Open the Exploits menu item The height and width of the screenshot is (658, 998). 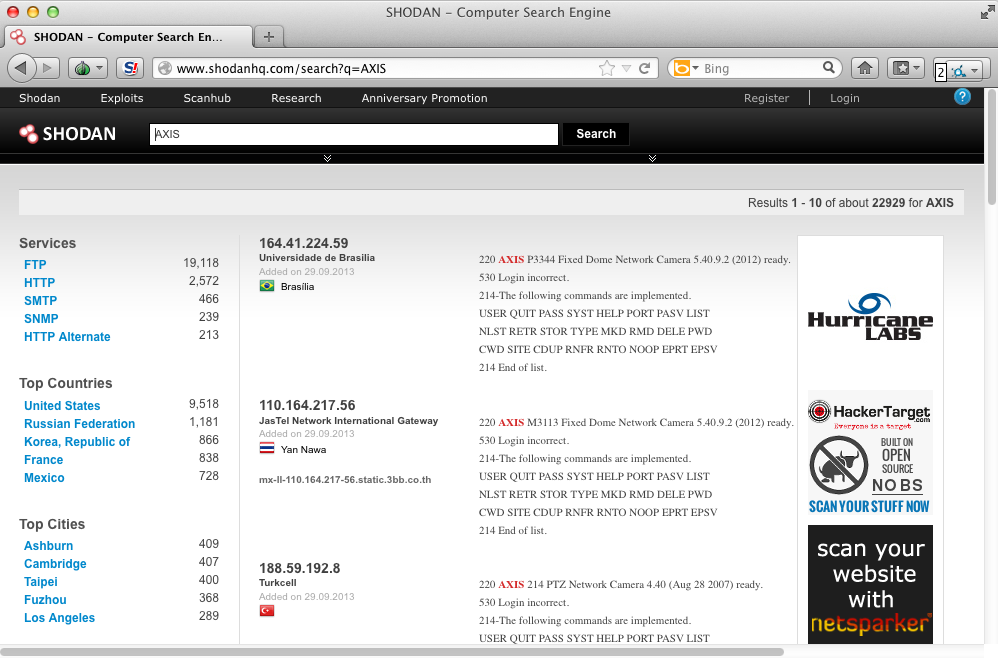click(122, 98)
